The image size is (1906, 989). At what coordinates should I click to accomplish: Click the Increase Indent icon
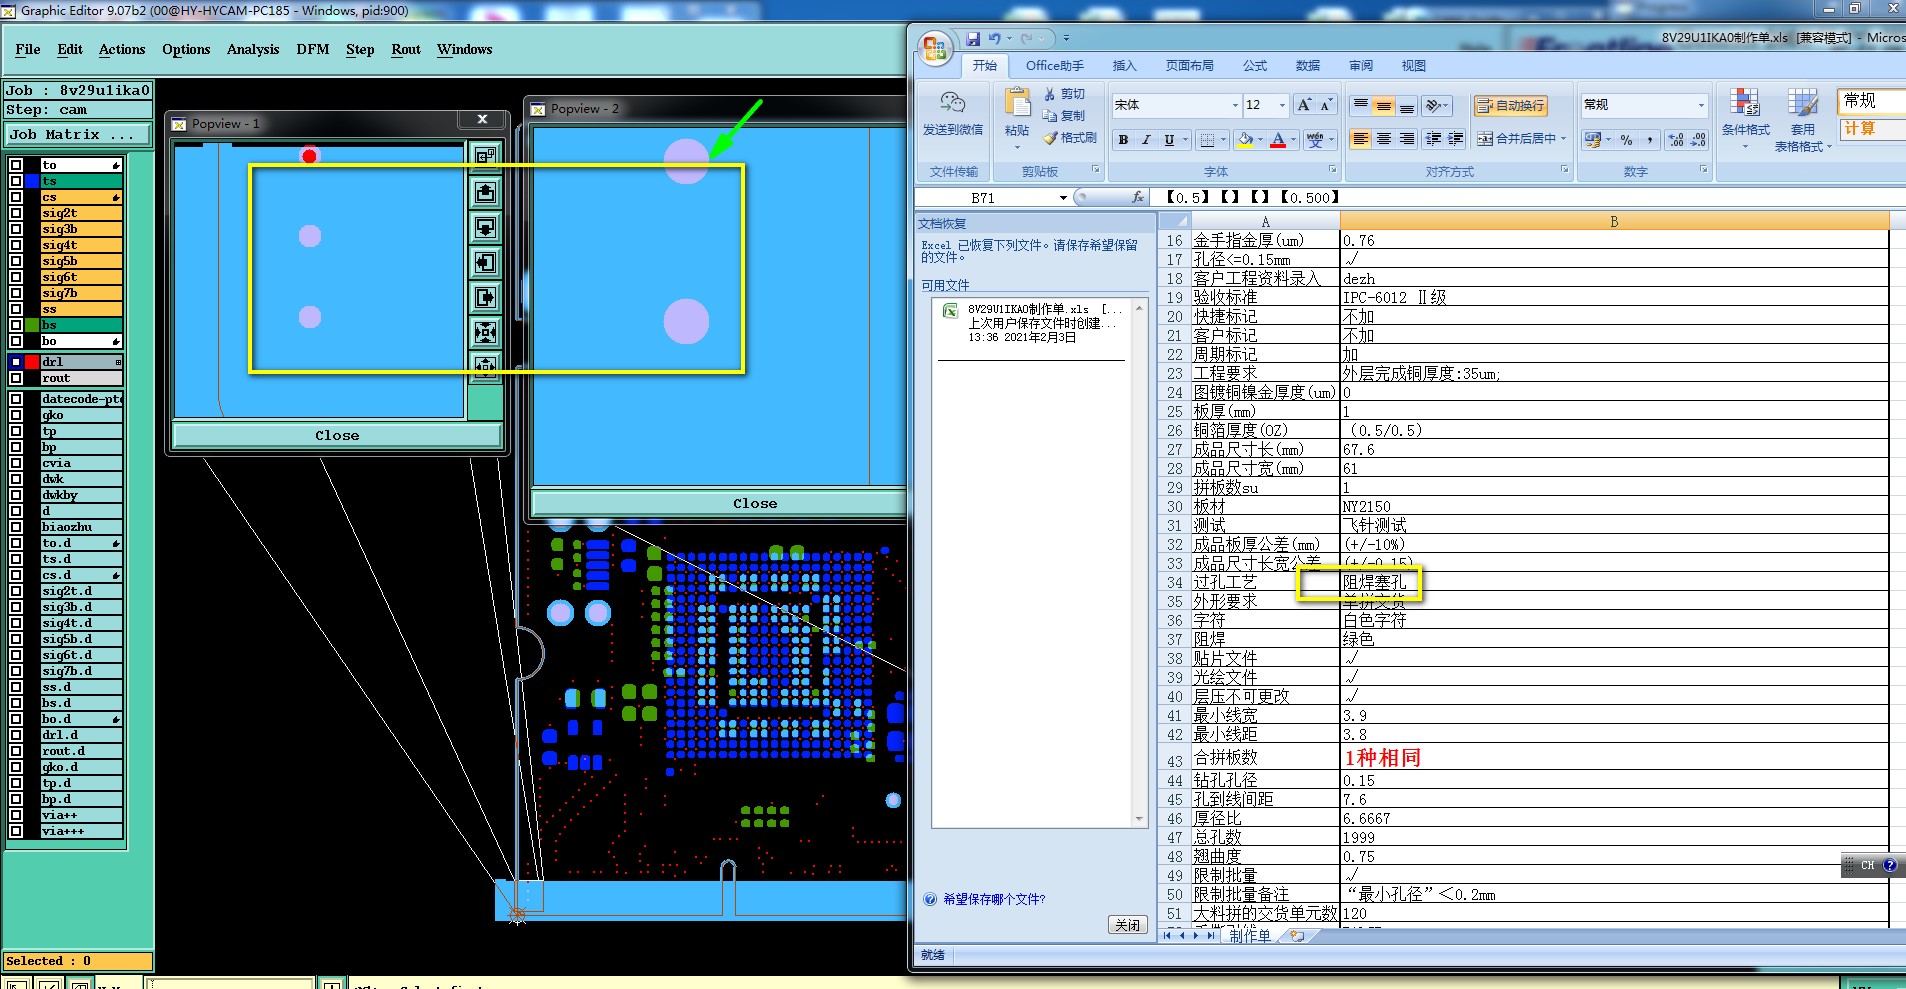[1456, 139]
